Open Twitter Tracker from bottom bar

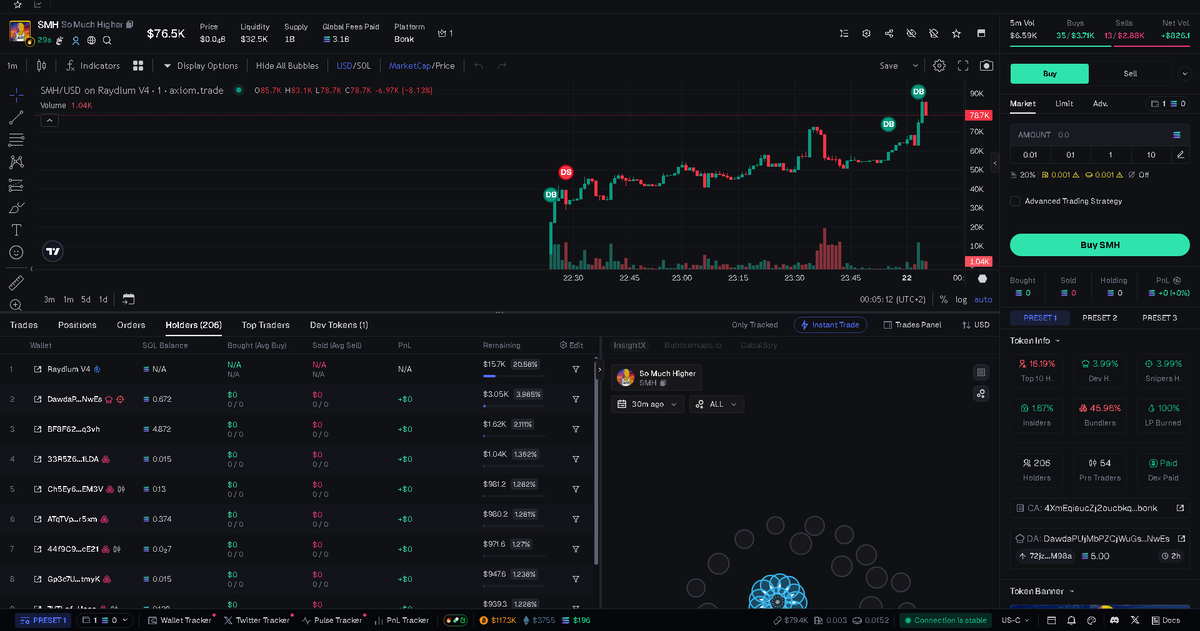pos(256,620)
